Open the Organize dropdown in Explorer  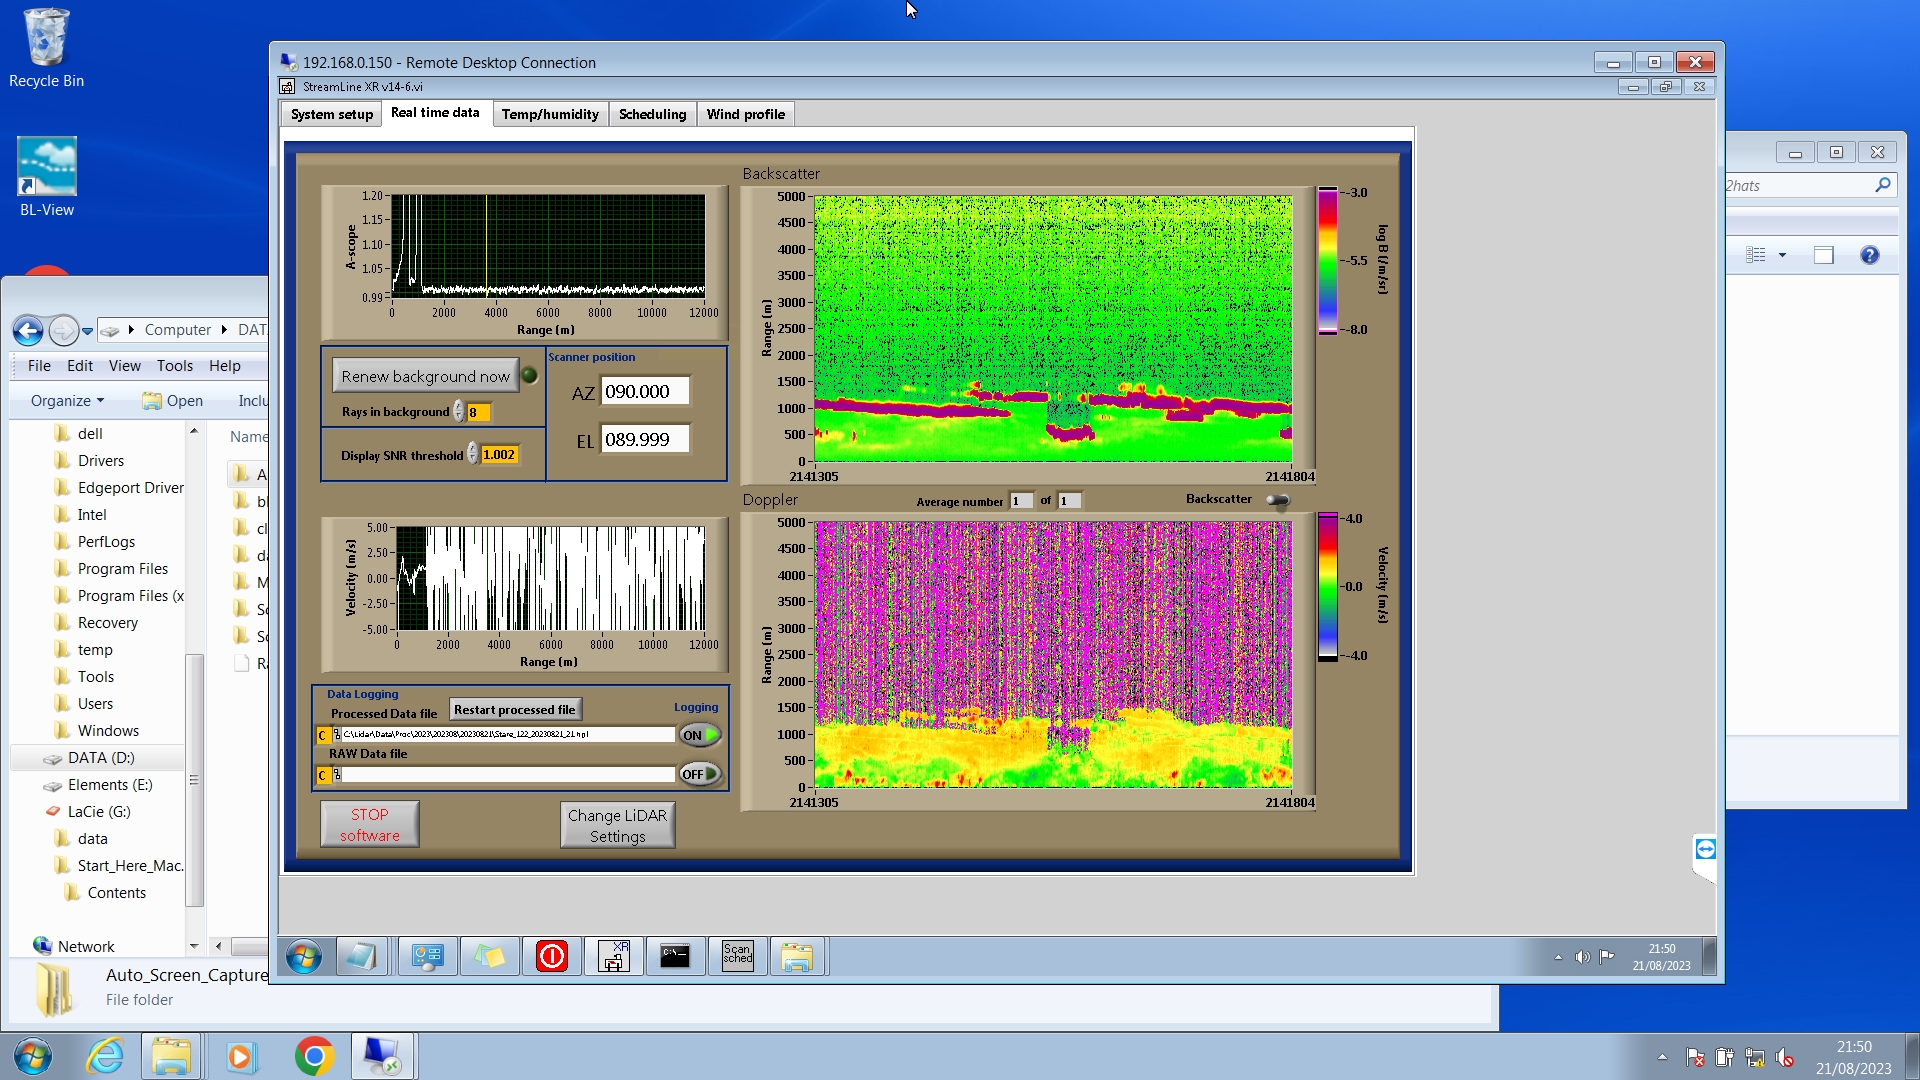pos(67,400)
